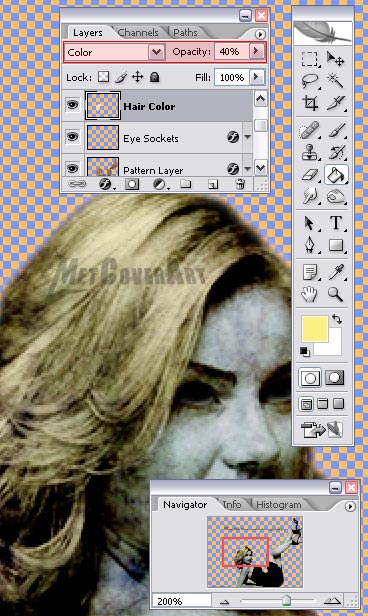The image size is (368, 616).
Task: Hide the Eye Sockets layer
Action: point(73,137)
